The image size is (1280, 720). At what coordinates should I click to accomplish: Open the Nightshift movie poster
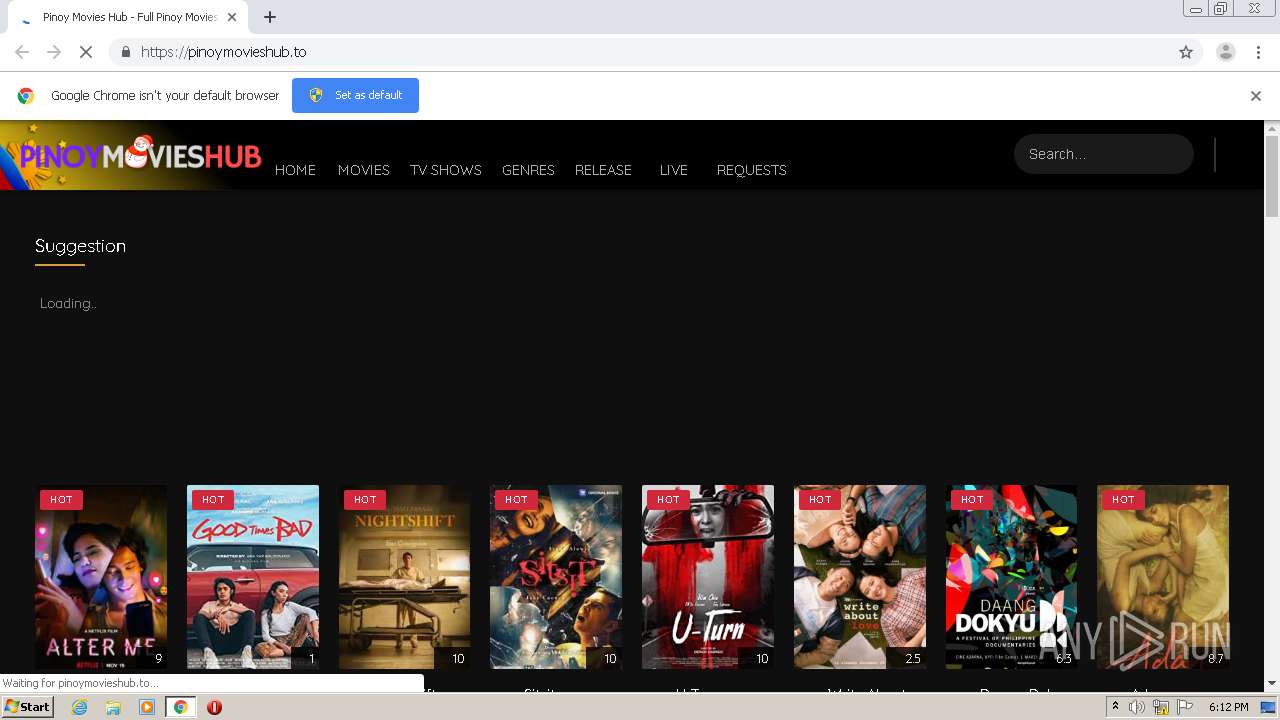coord(404,577)
